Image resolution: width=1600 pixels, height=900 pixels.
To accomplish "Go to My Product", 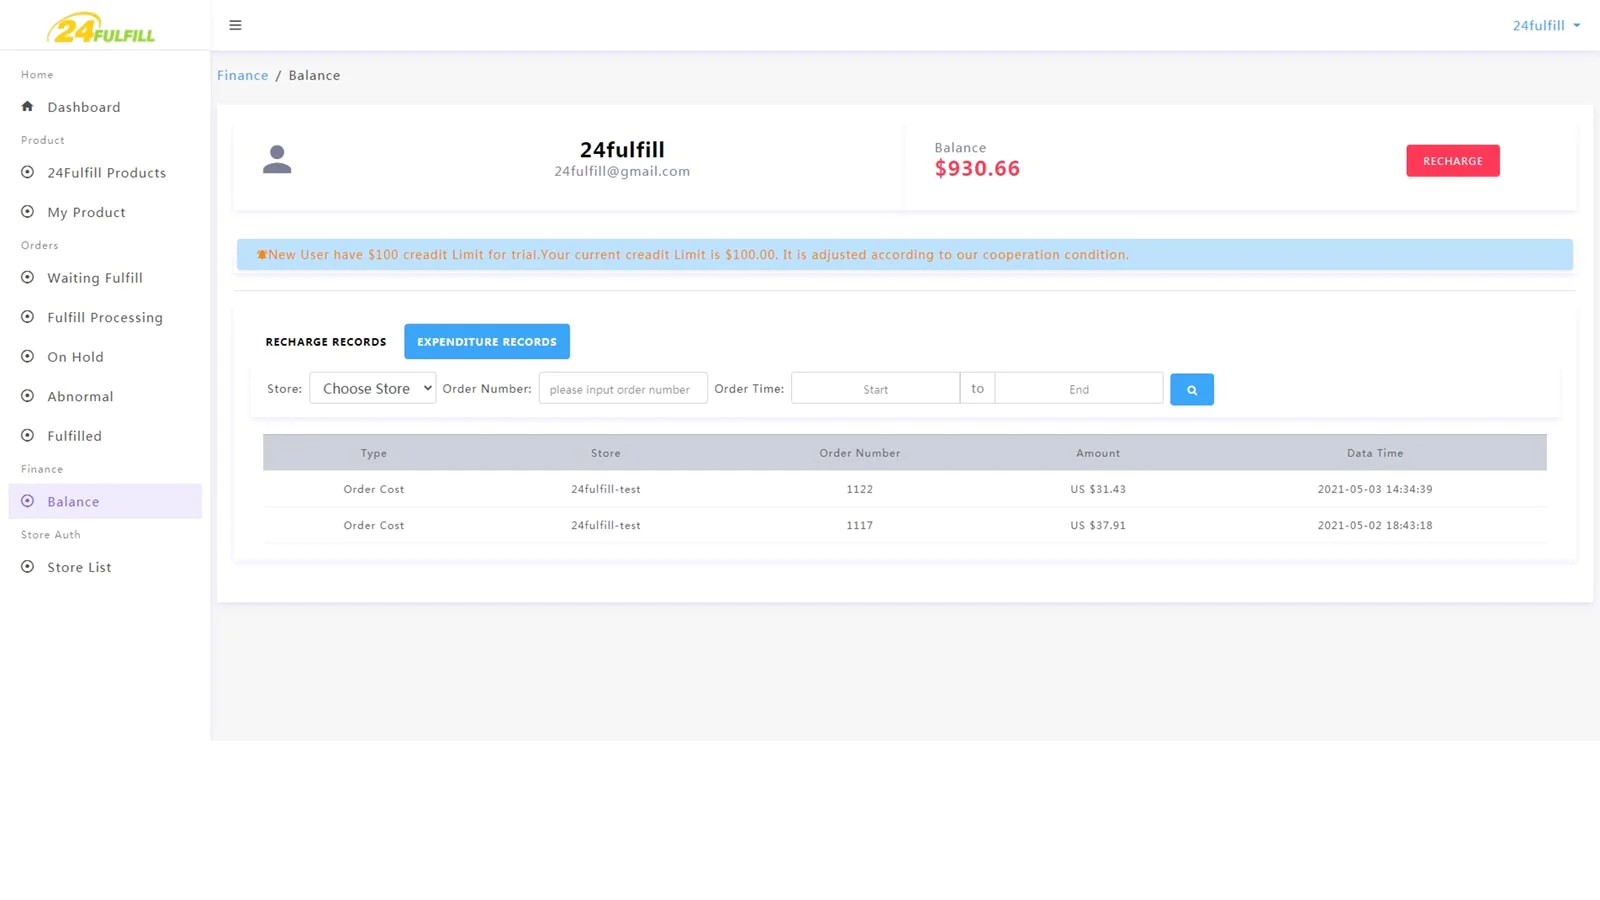I will tap(86, 212).
